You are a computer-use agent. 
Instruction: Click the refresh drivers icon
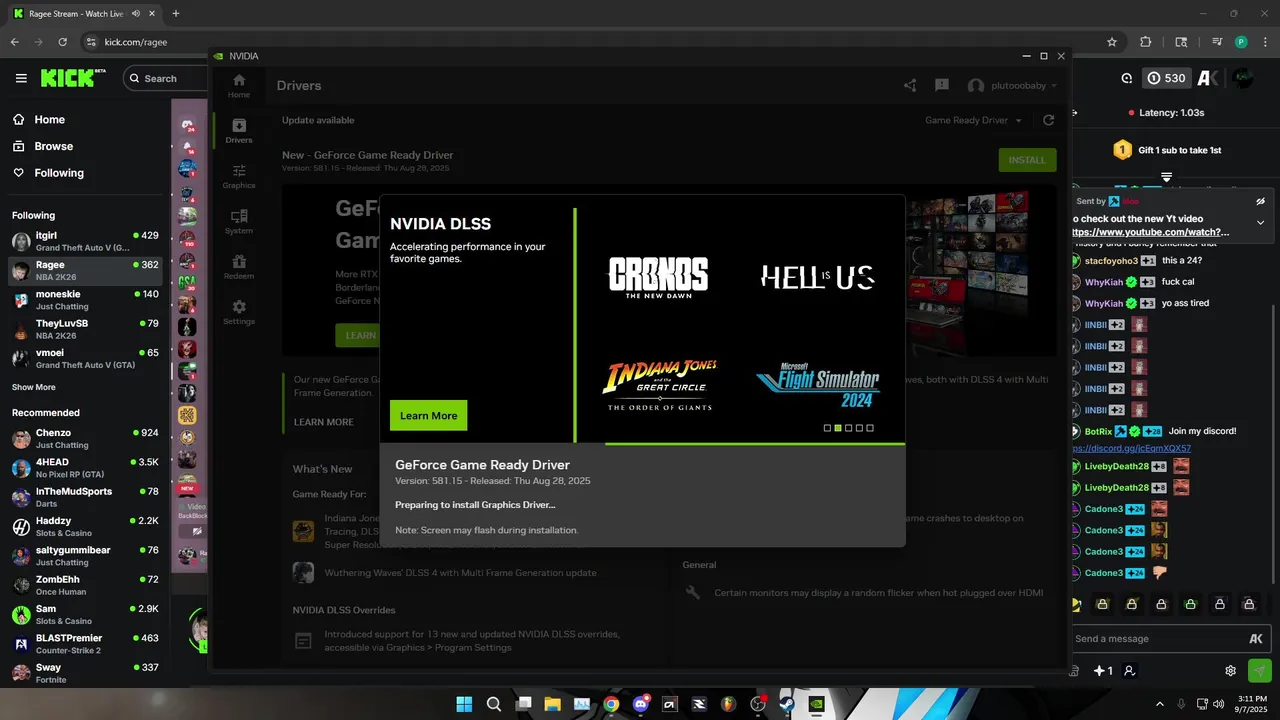pyautogui.click(x=1048, y=120)
